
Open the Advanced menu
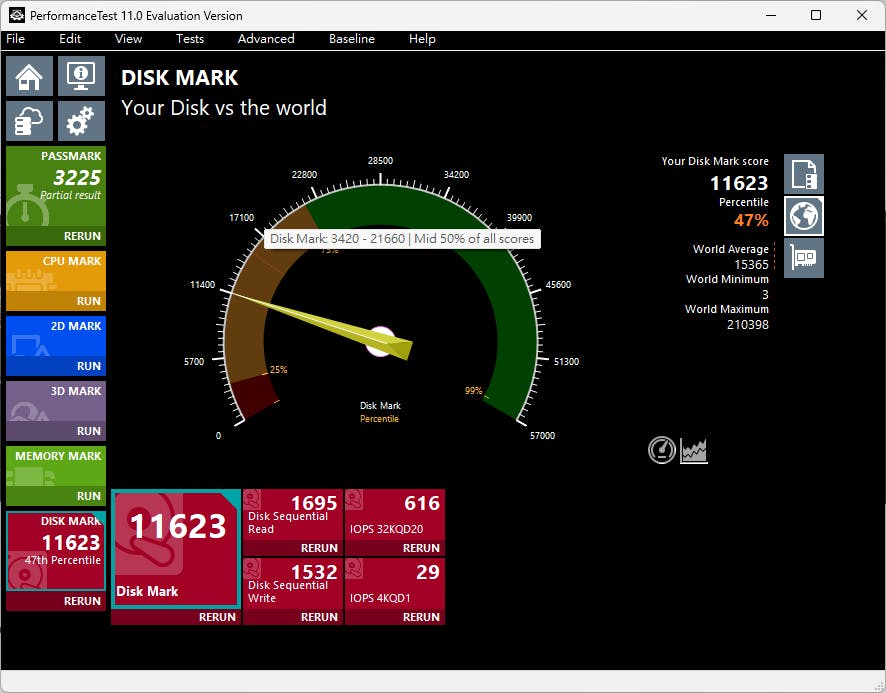pyautogui.click(x=266, y=39)
